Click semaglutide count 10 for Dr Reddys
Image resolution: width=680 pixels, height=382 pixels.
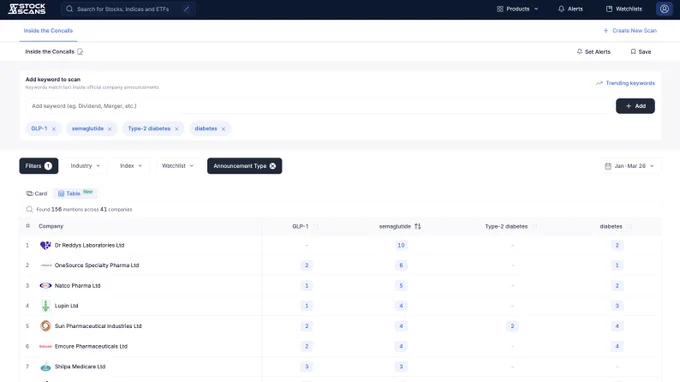click(401, 245)
